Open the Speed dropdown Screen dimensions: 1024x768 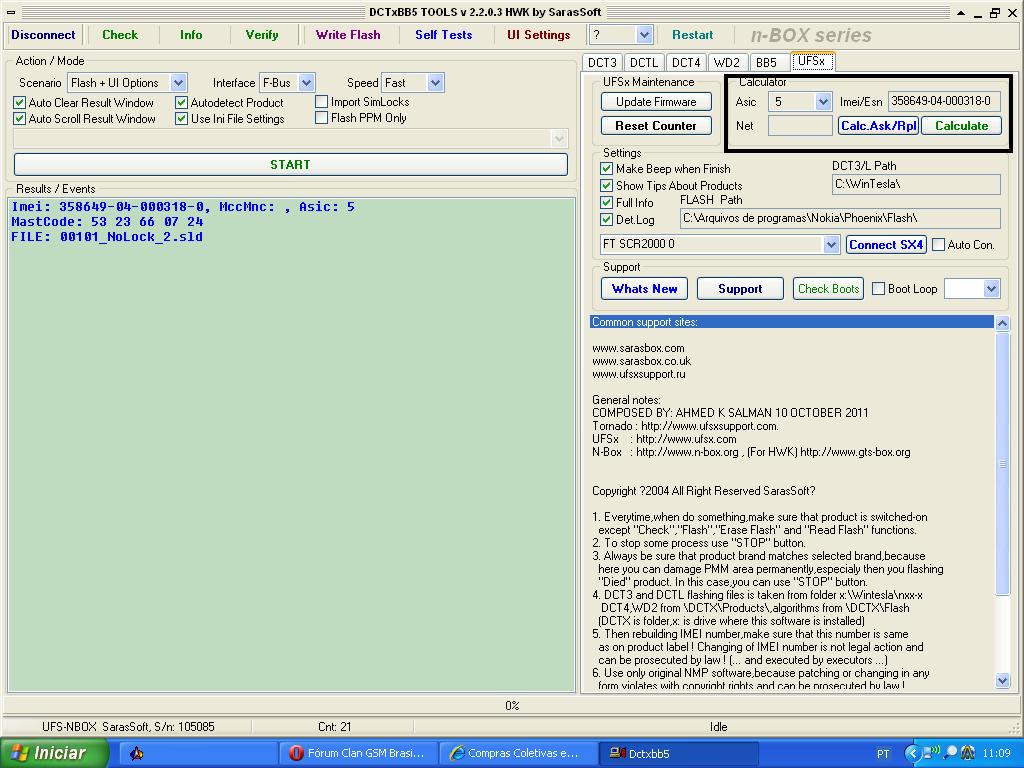436,83
